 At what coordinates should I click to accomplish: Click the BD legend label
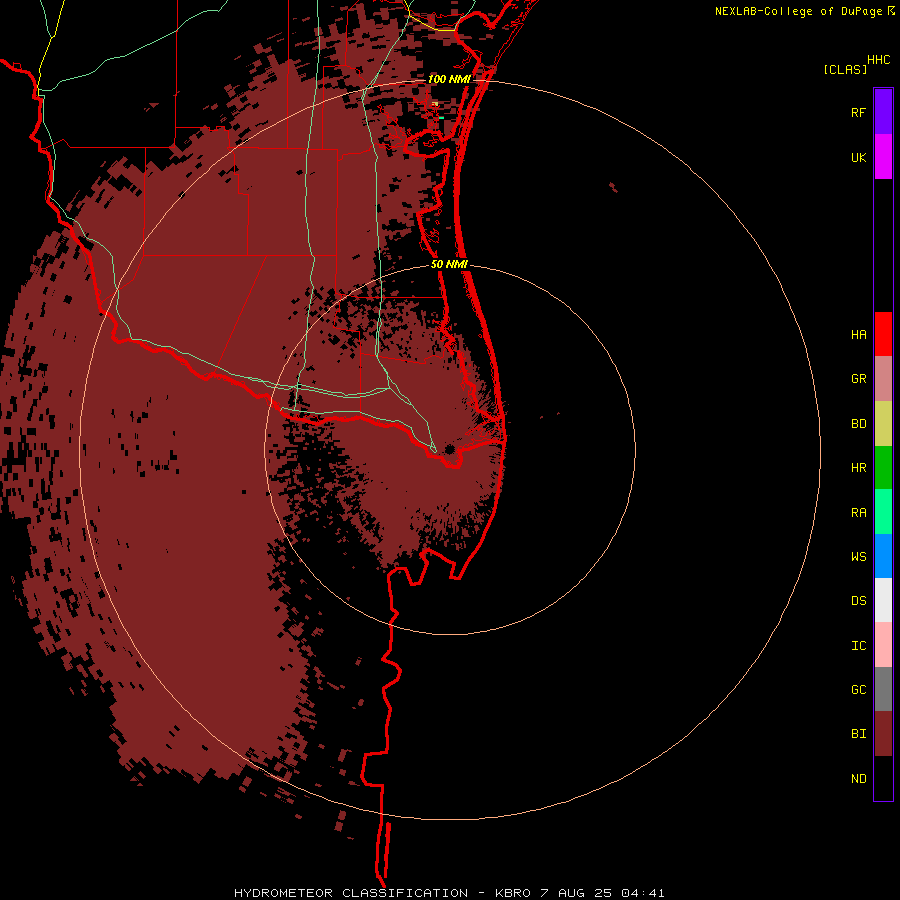[x=858, y=424]
